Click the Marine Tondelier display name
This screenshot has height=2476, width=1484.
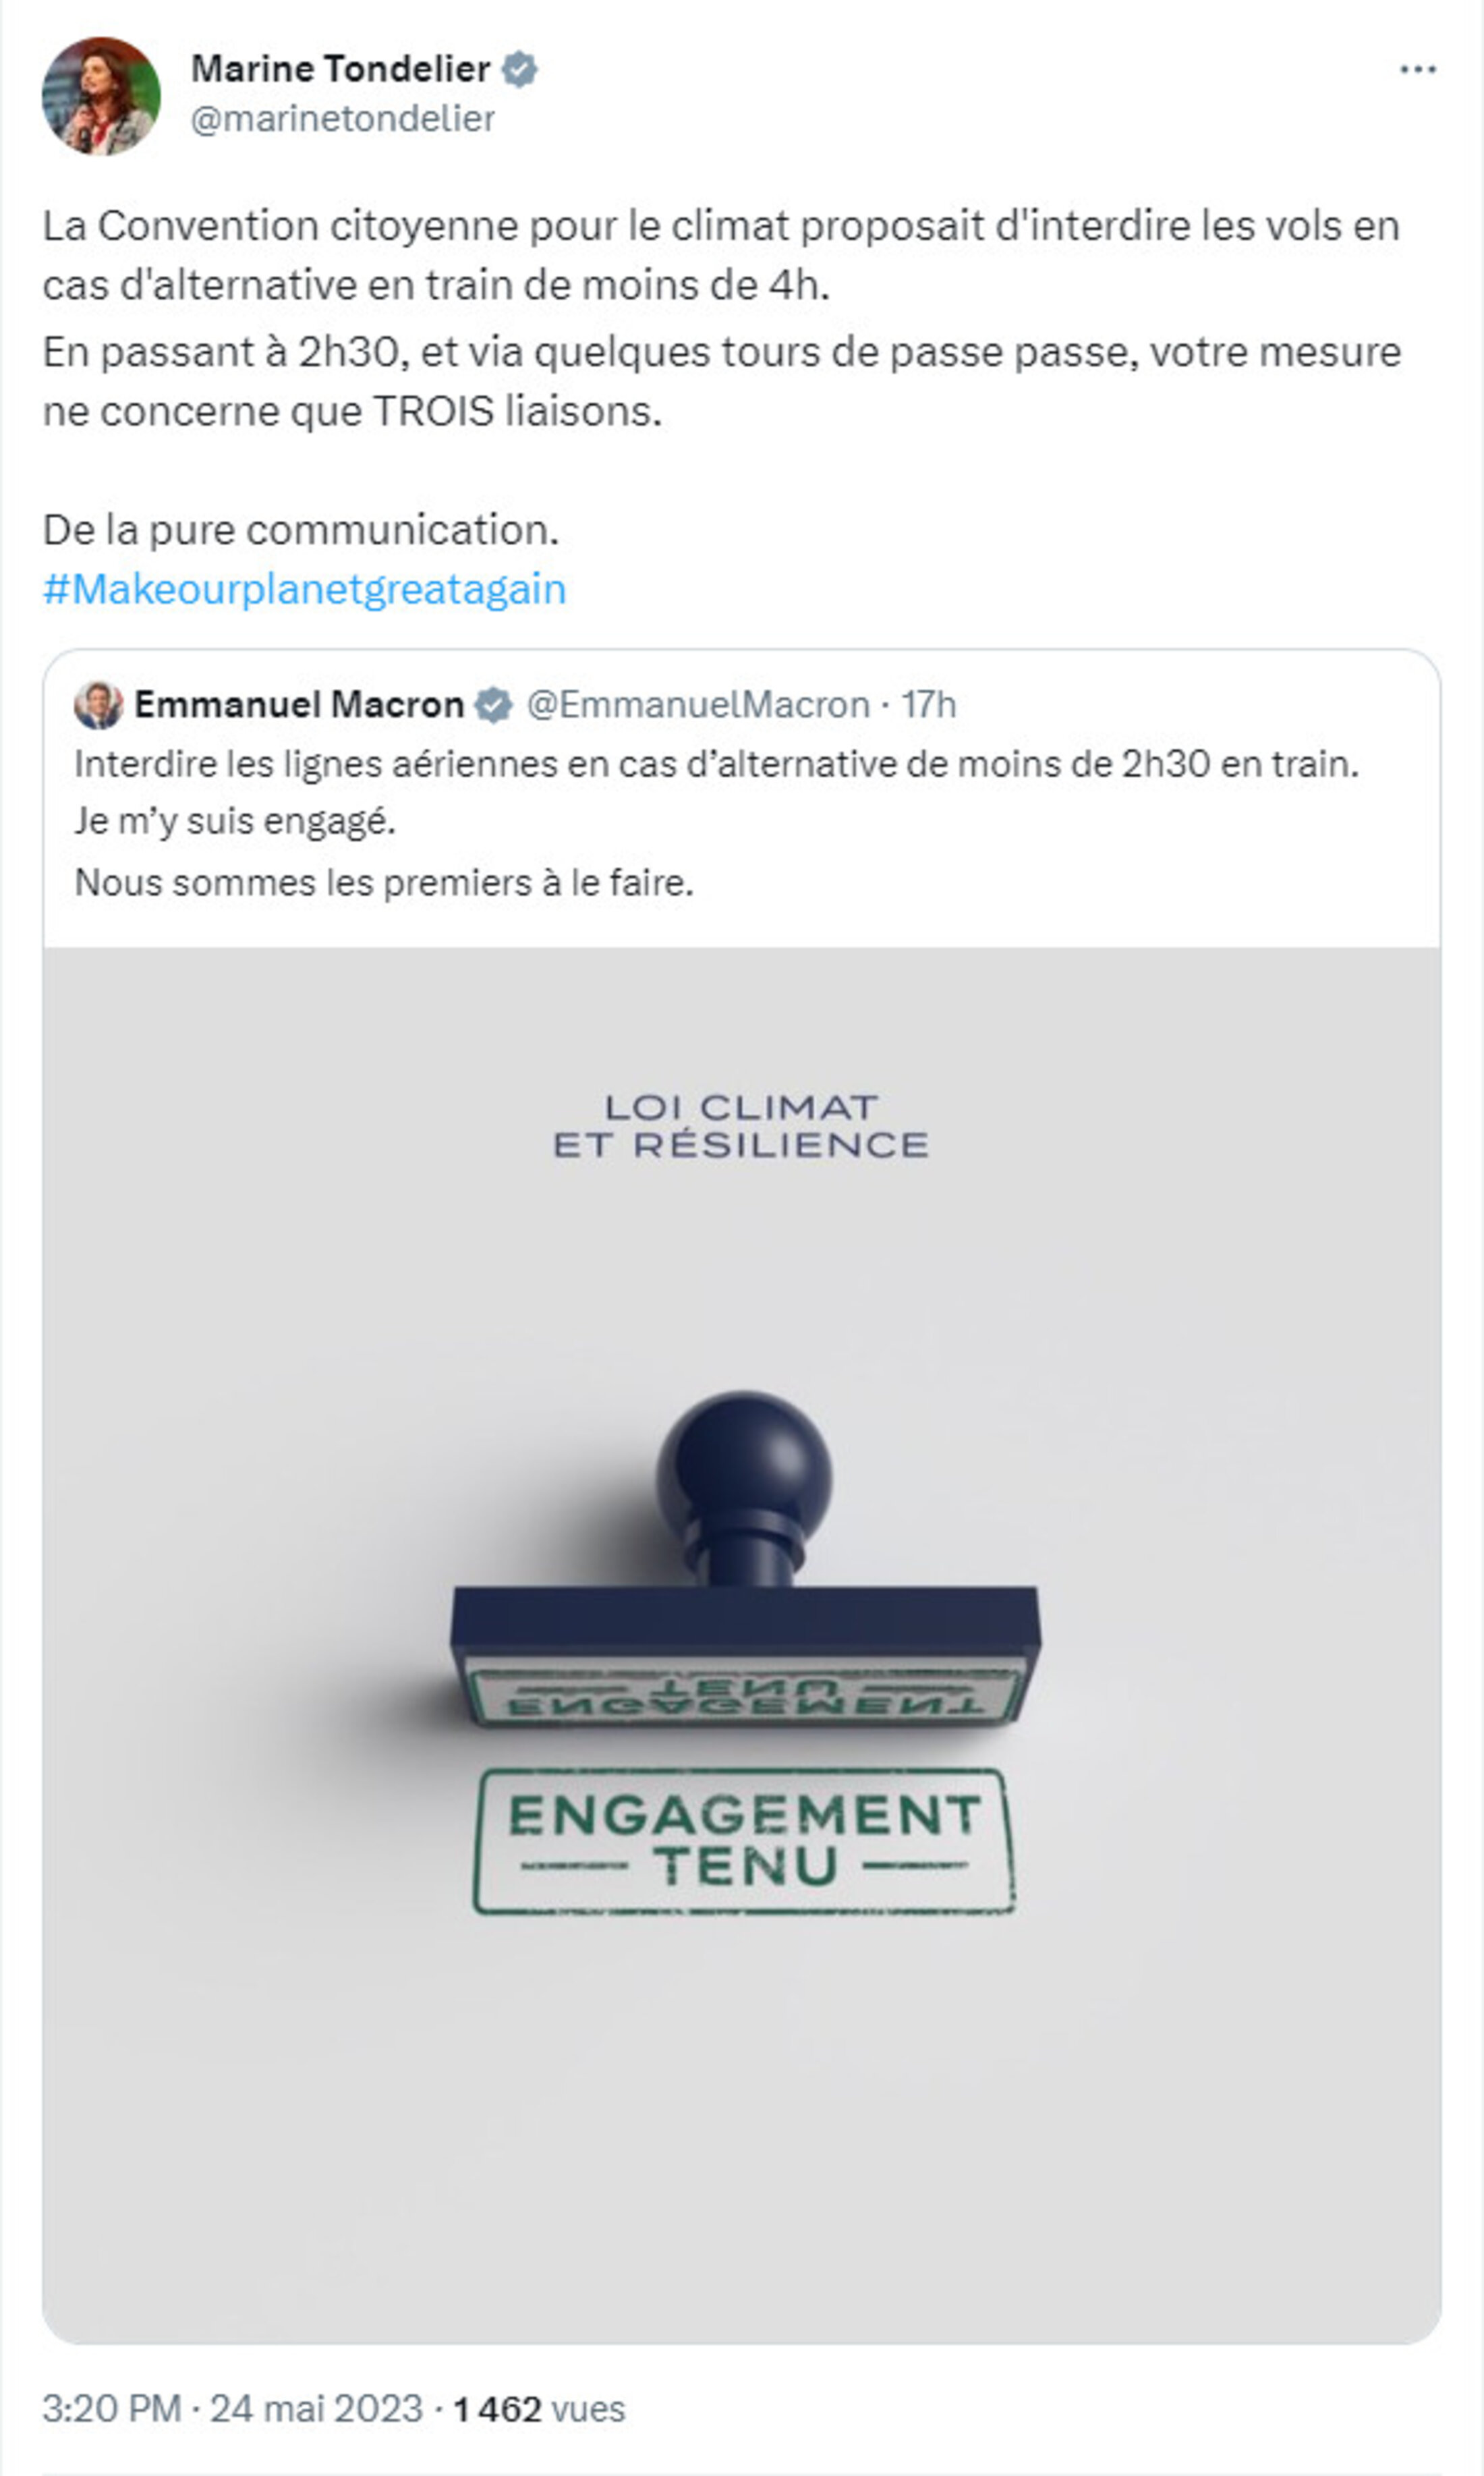click(x=340, y=70)
